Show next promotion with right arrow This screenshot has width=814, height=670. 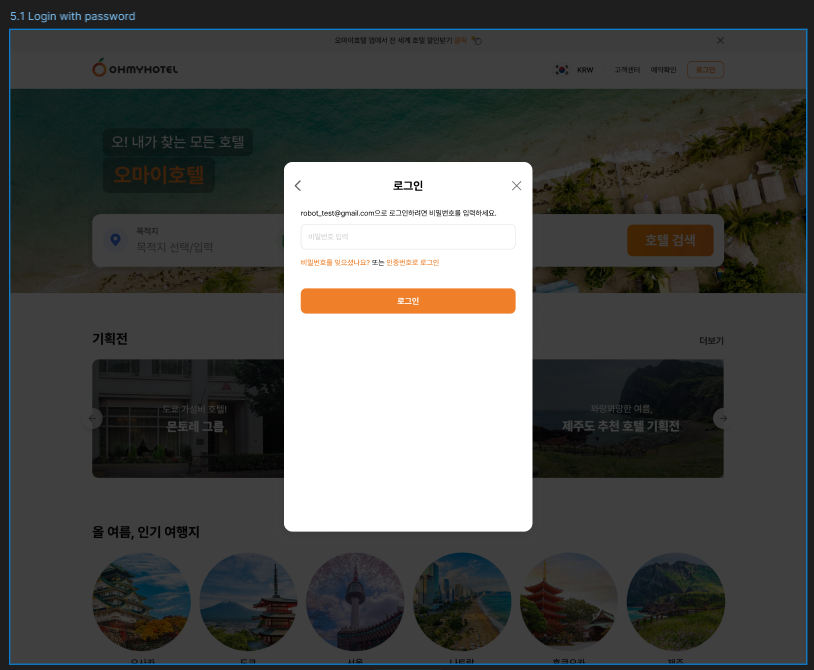(x=723, y=418)
